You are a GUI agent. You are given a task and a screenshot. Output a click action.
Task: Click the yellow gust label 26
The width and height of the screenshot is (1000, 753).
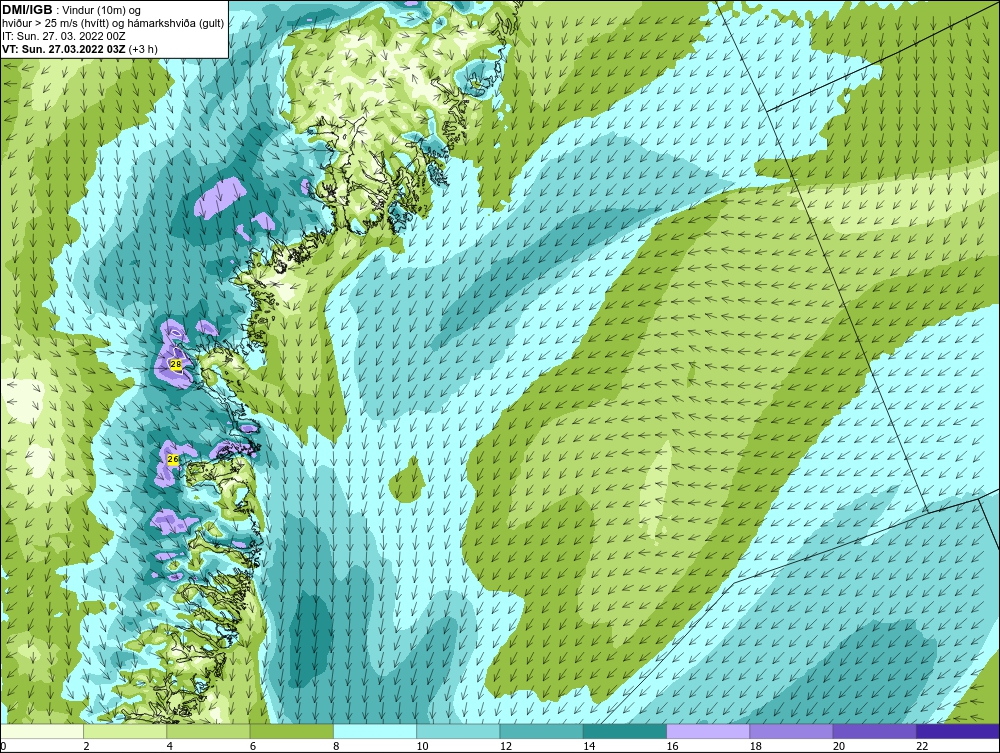[173, 459]
